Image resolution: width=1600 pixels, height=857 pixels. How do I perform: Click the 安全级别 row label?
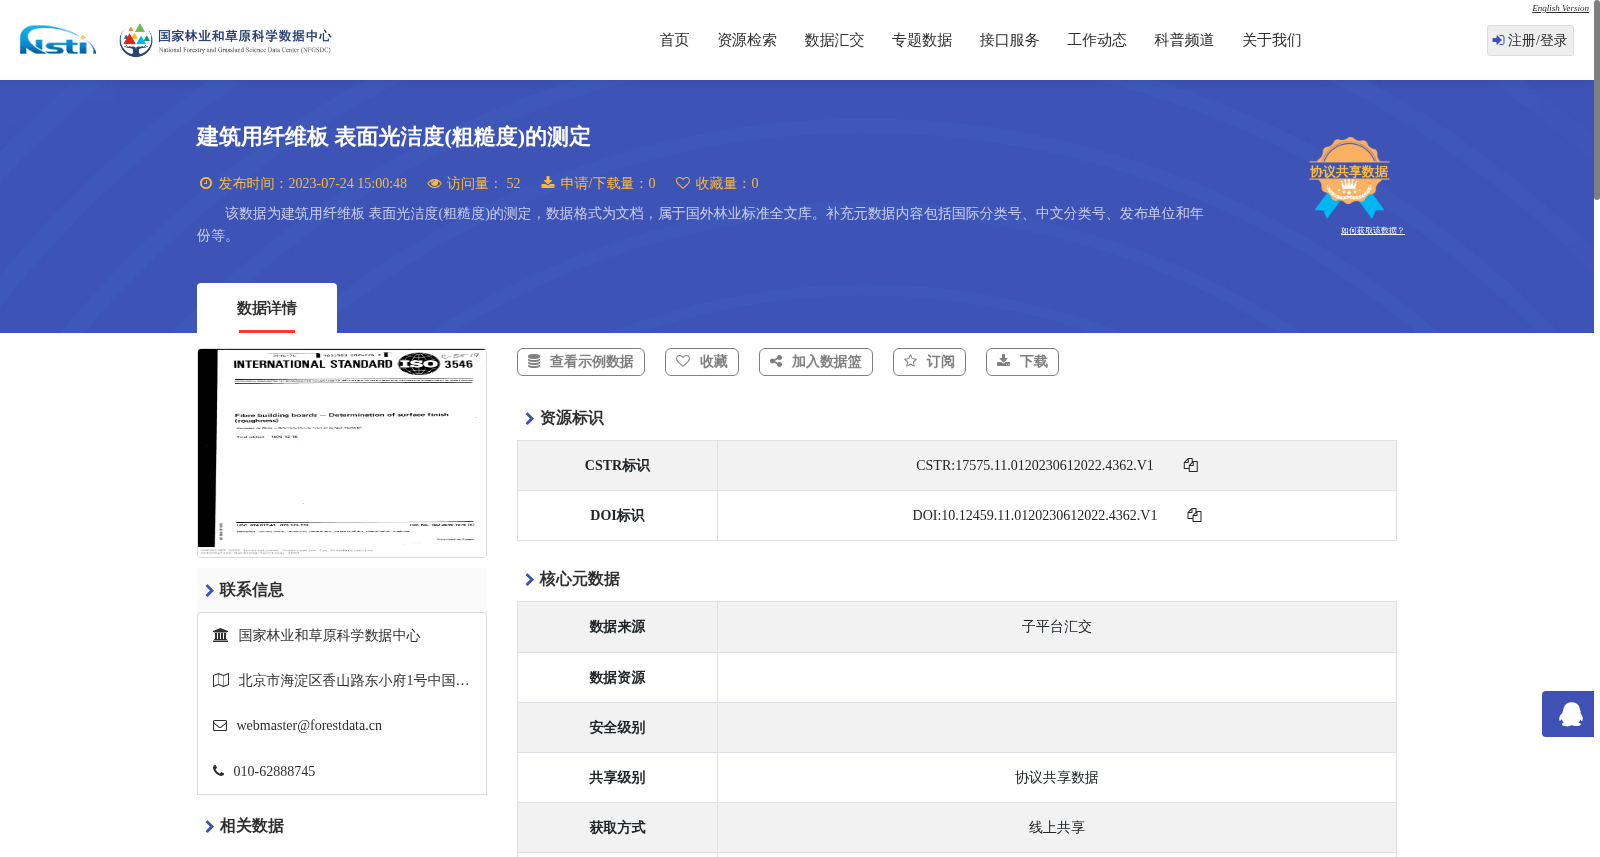(617, 728)
